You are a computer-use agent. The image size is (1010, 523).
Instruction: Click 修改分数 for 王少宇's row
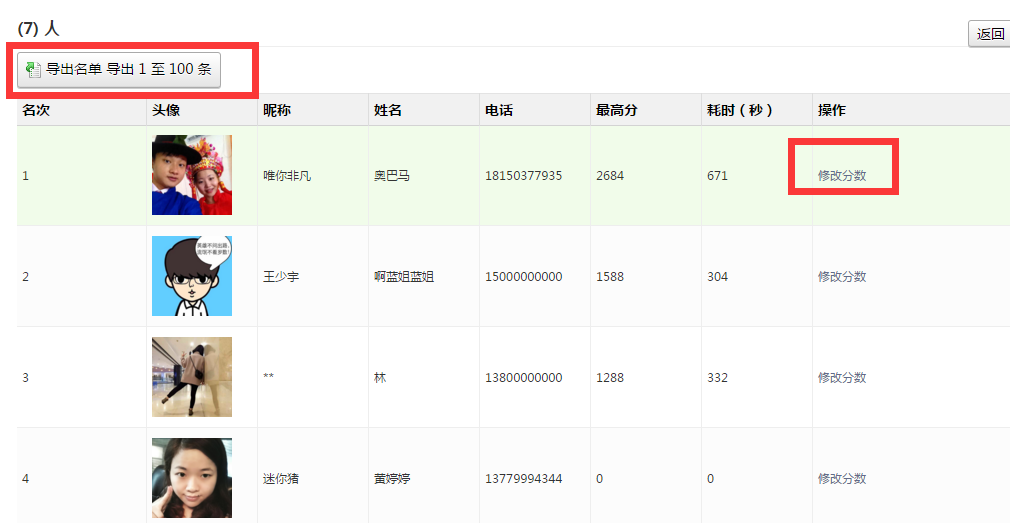pyautogui.click(x=841, y=276)
